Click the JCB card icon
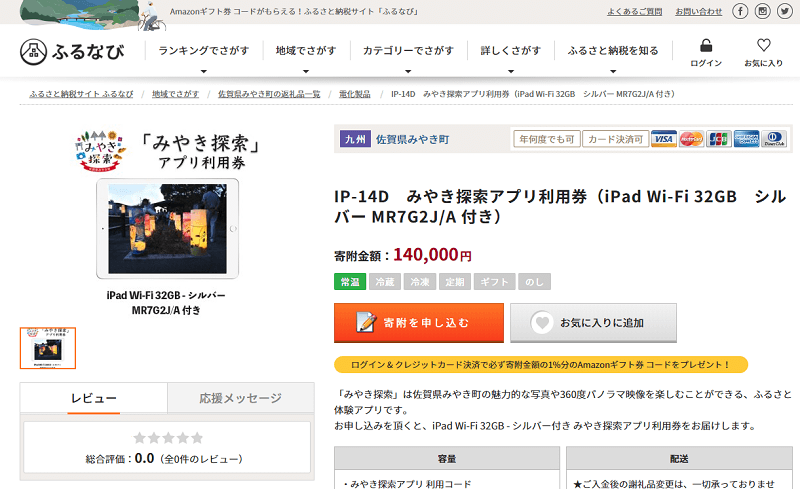 pos(718,139)
